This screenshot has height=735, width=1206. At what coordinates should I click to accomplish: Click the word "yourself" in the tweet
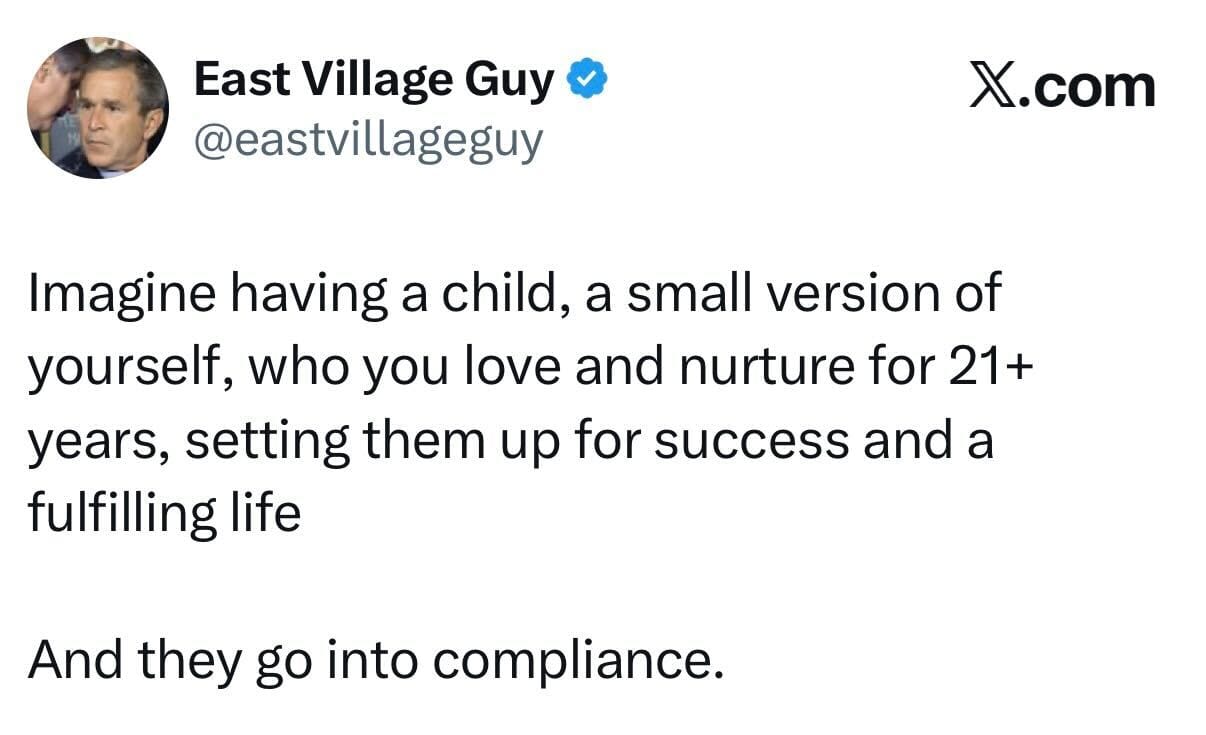126,368
